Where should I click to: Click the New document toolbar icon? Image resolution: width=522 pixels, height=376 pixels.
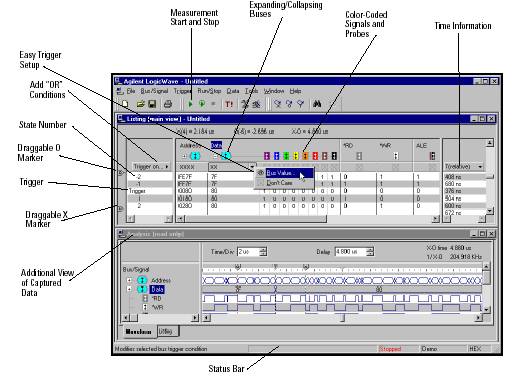click(x=125, y=104)
